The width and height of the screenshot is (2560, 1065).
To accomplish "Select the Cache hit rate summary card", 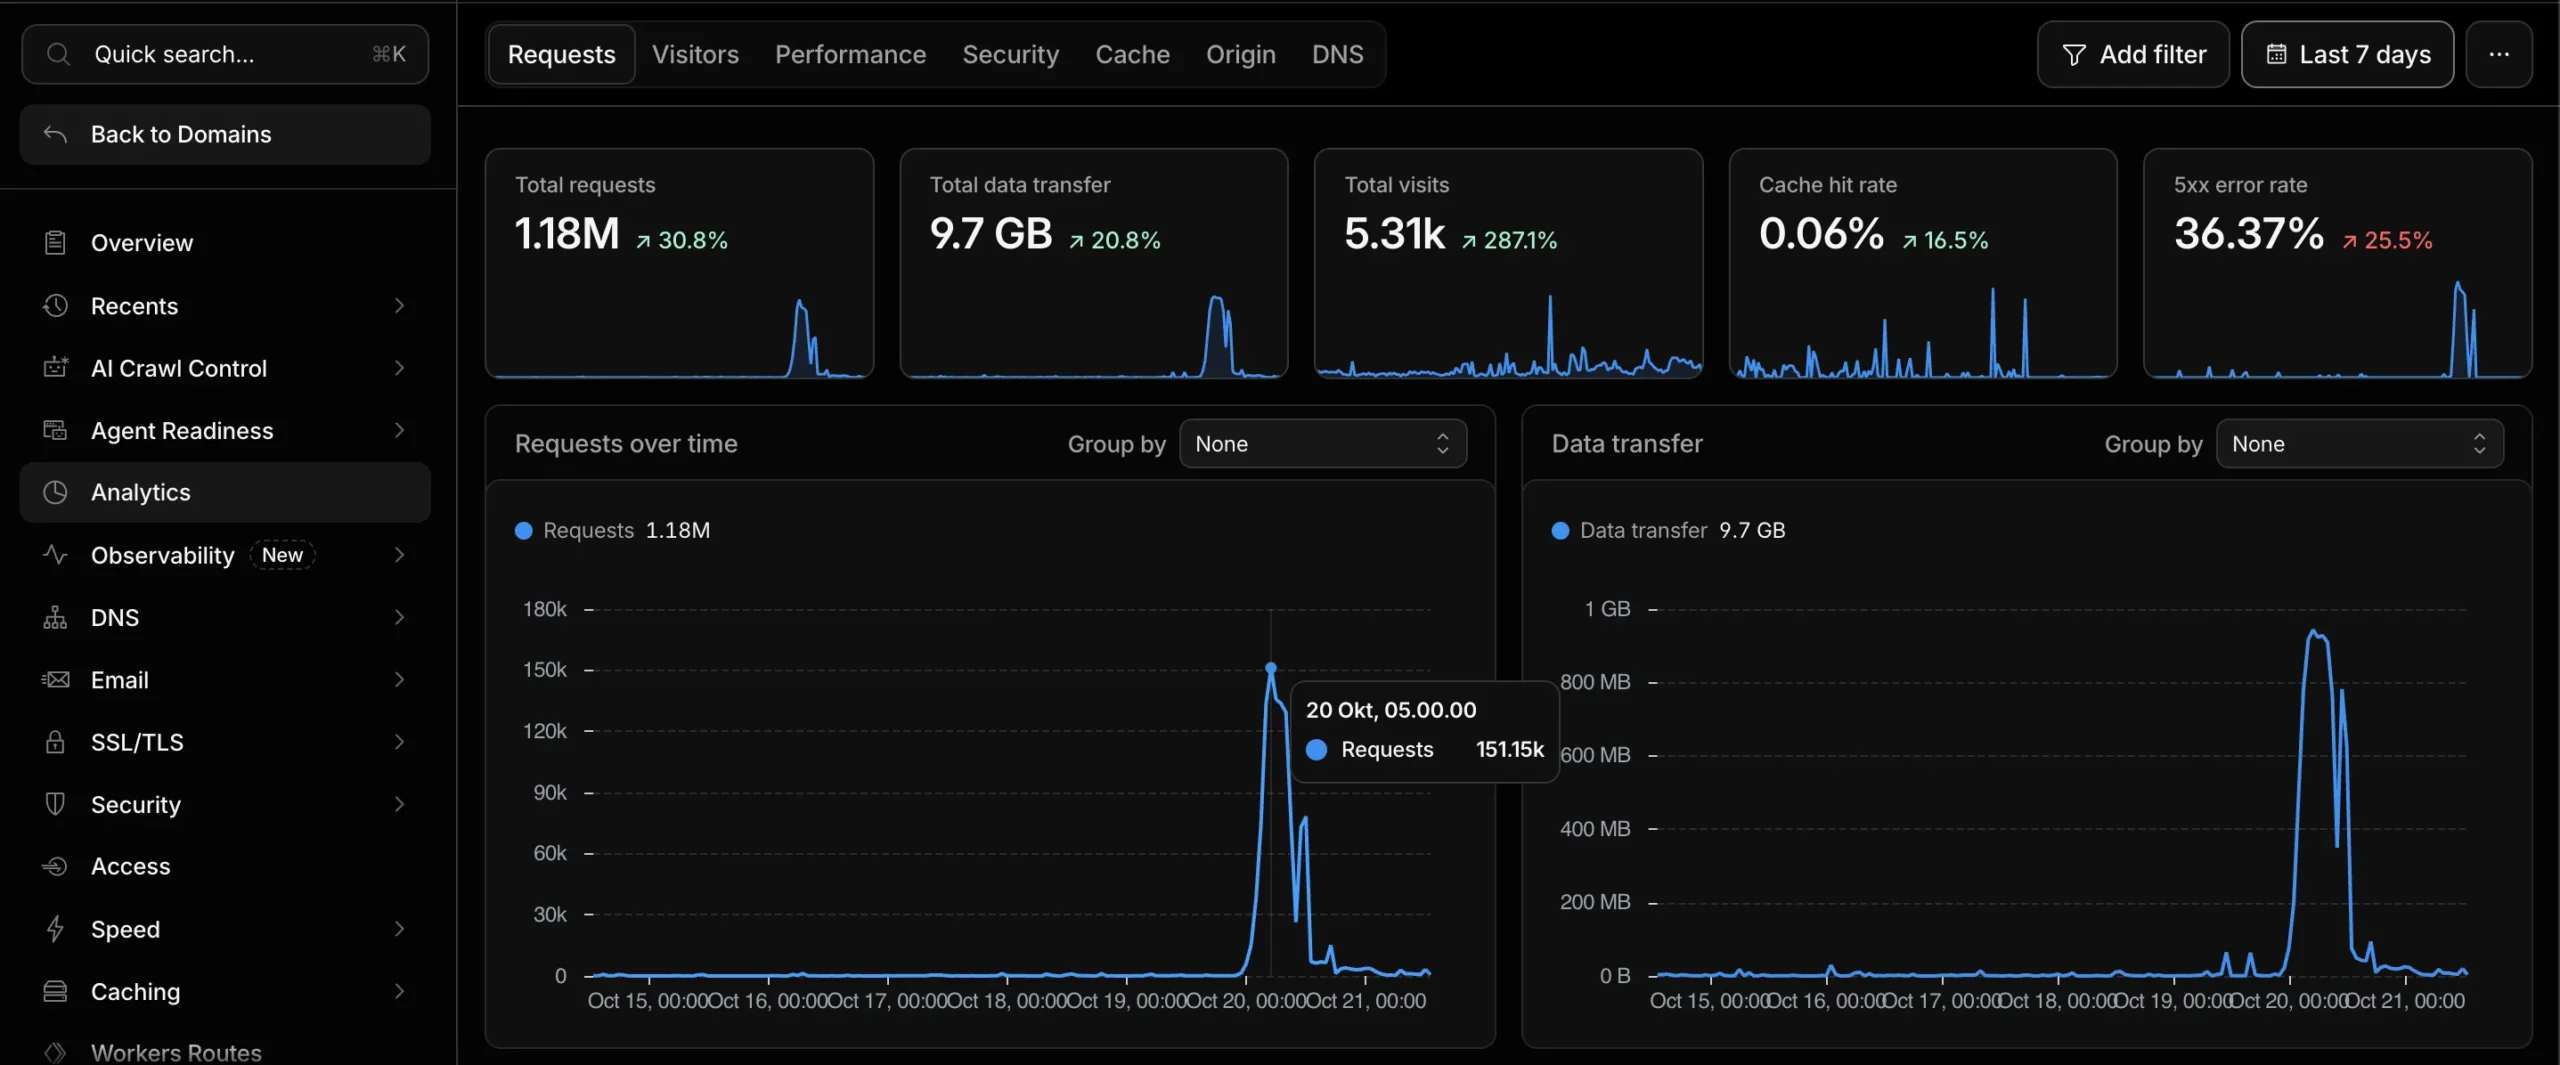I will (1922, 263).
